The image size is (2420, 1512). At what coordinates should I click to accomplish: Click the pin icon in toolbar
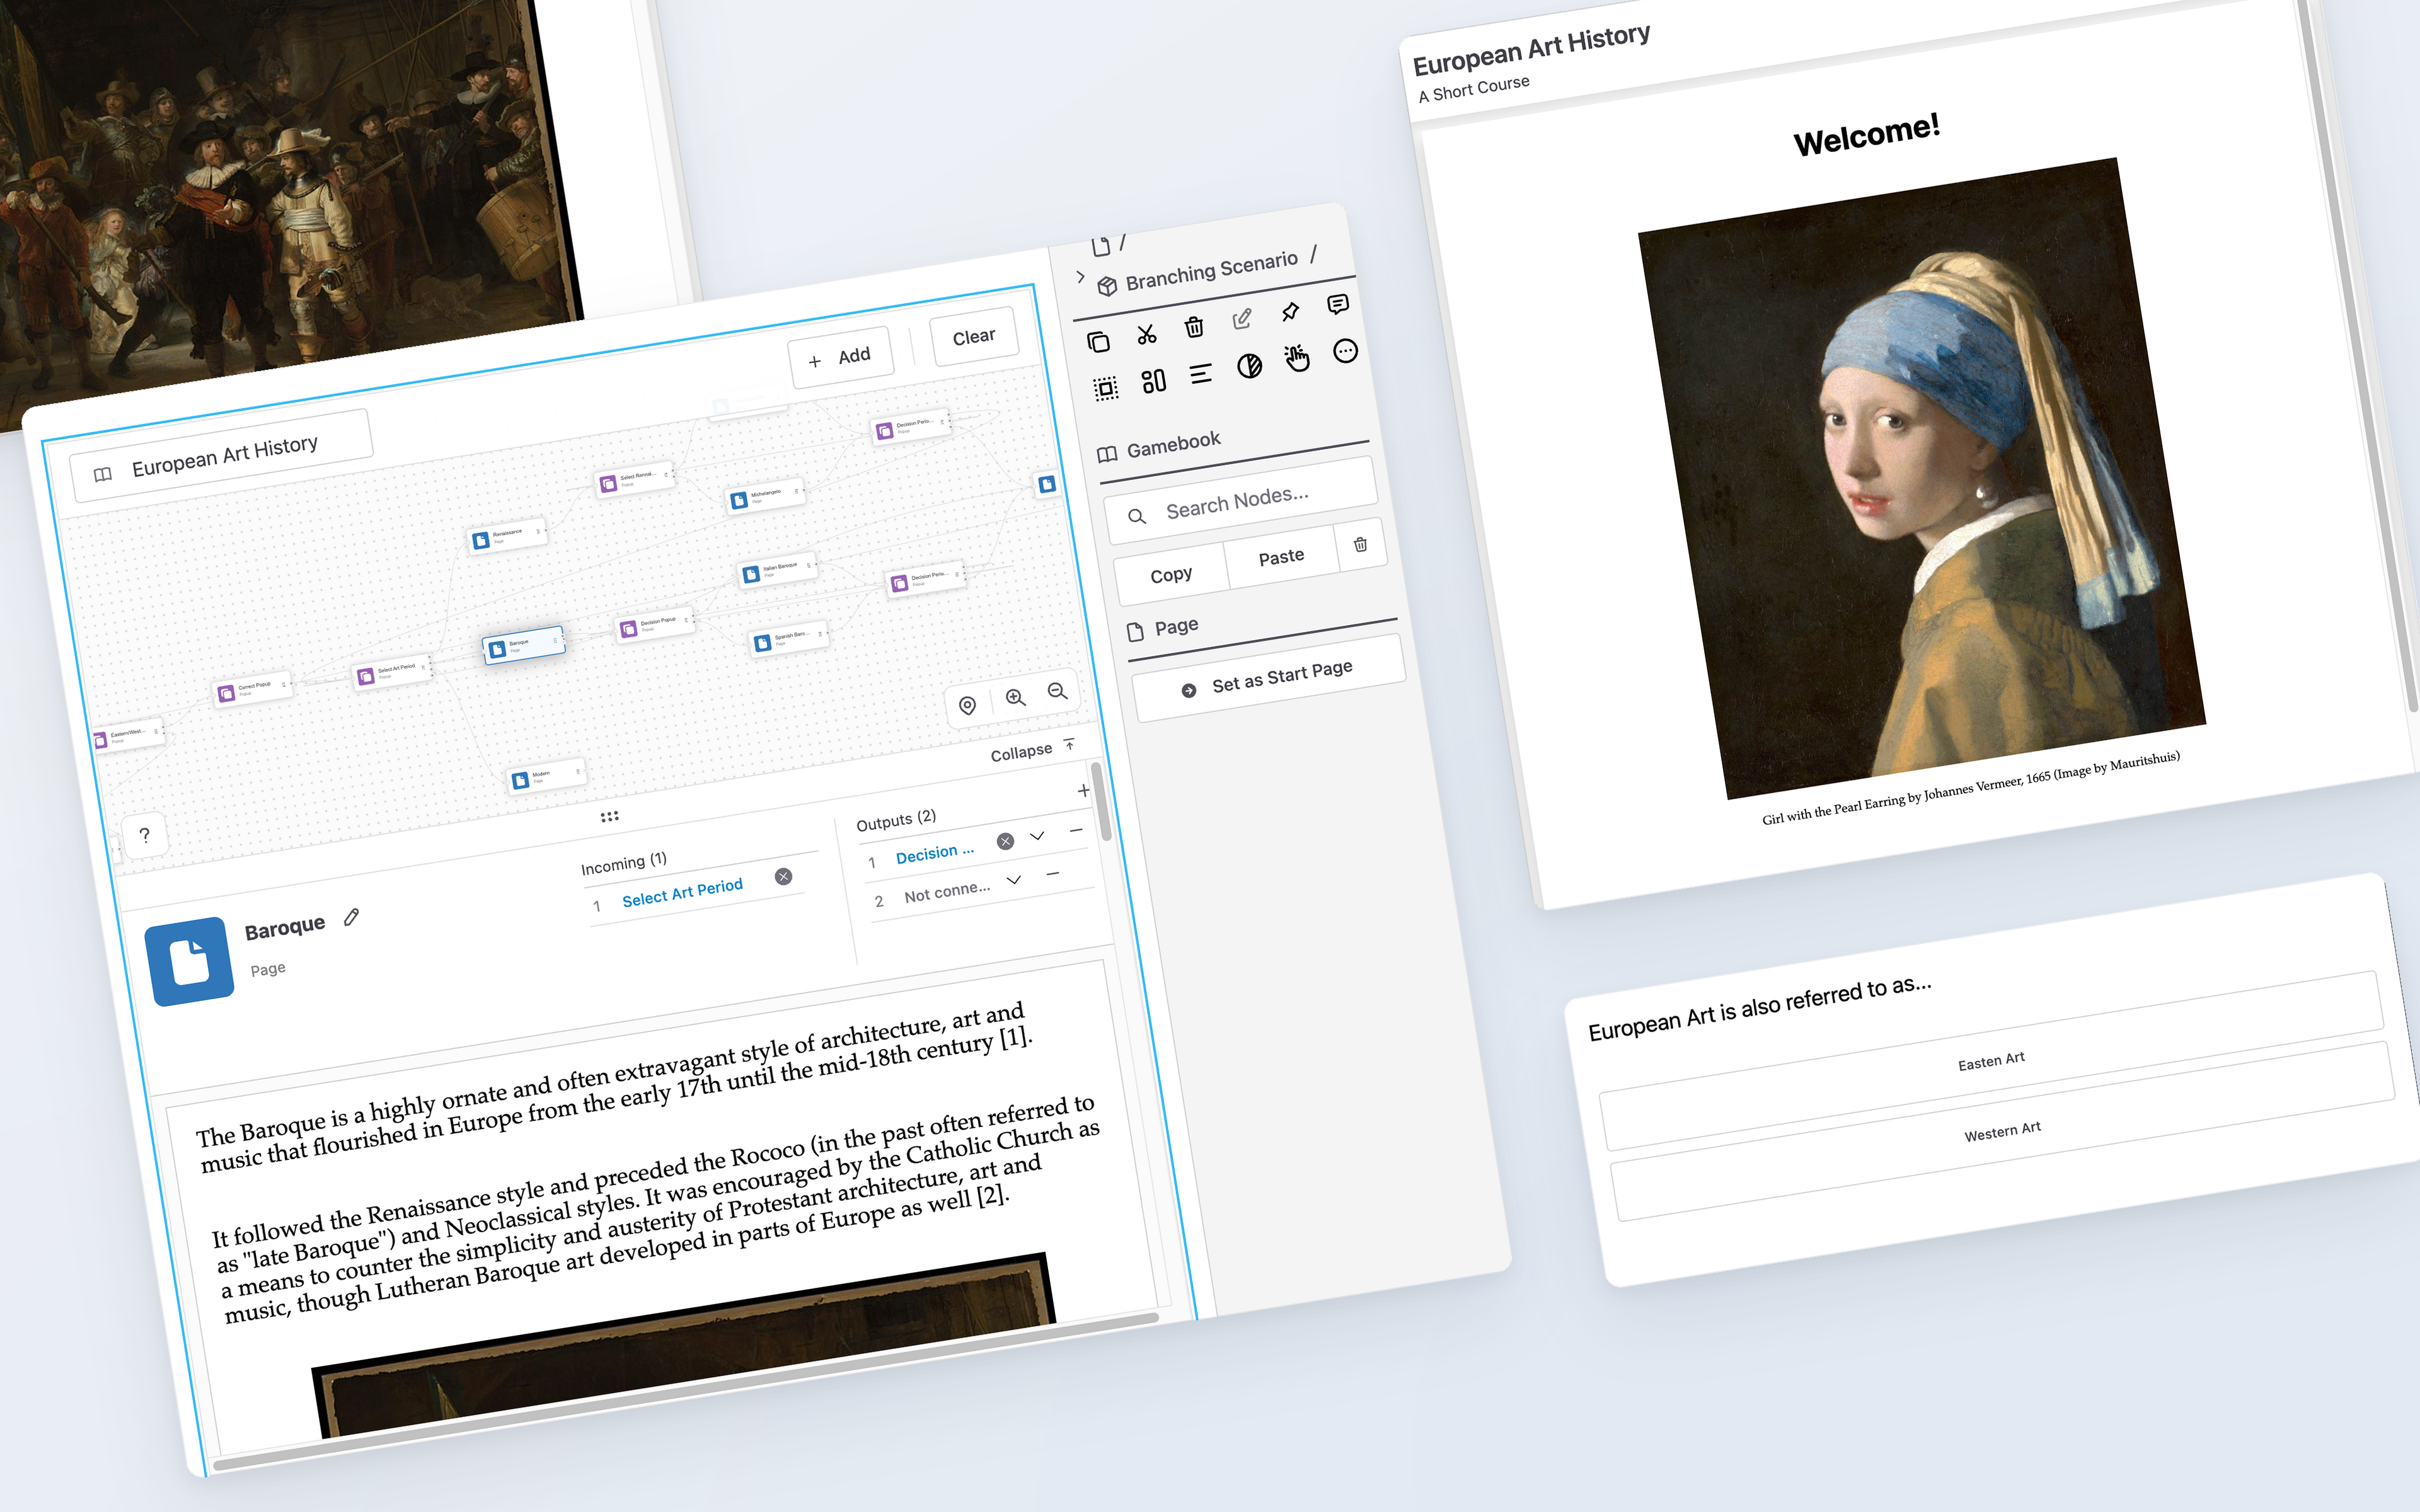coord(1290,312)
